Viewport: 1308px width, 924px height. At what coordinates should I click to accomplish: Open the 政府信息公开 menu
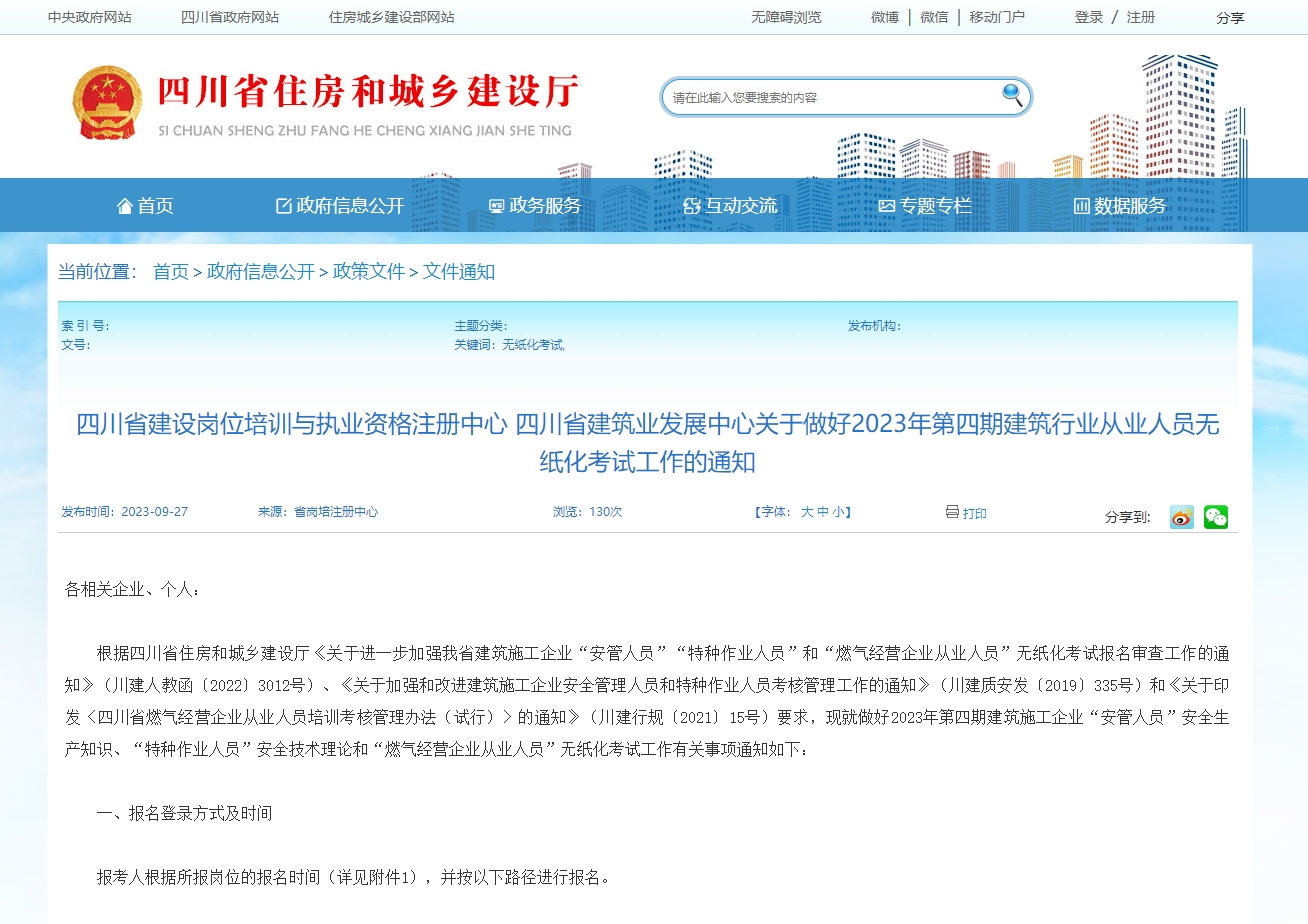point(338,205)
